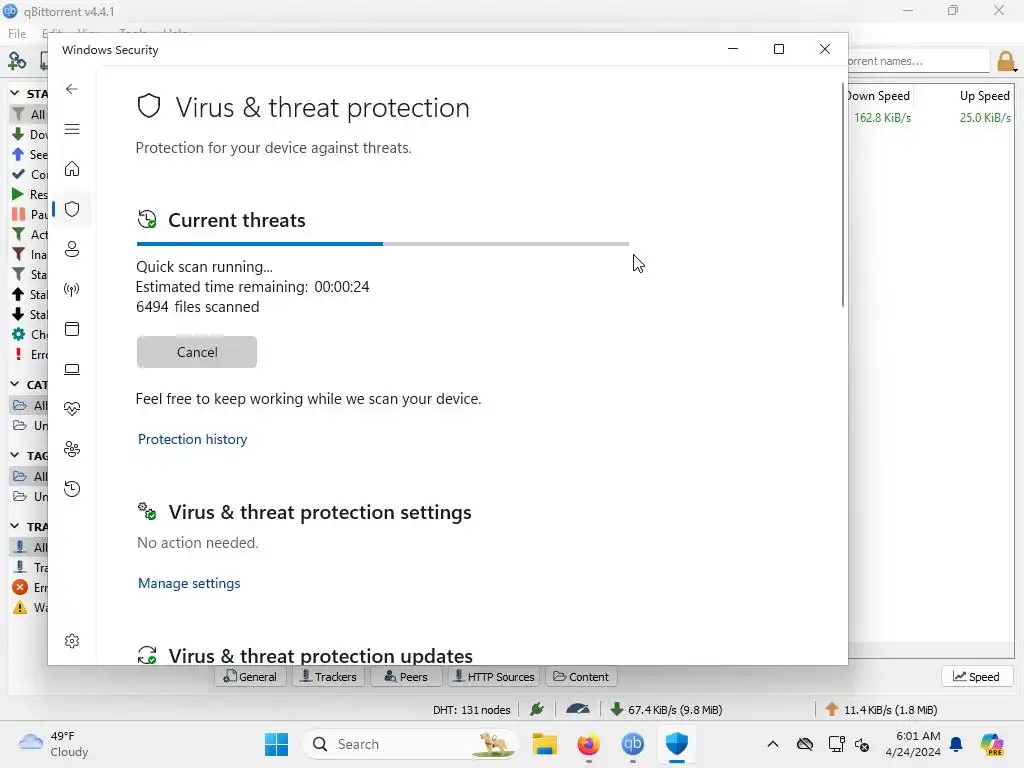
Task: Open Account protection person icon
Action: (x=72, y=249)
